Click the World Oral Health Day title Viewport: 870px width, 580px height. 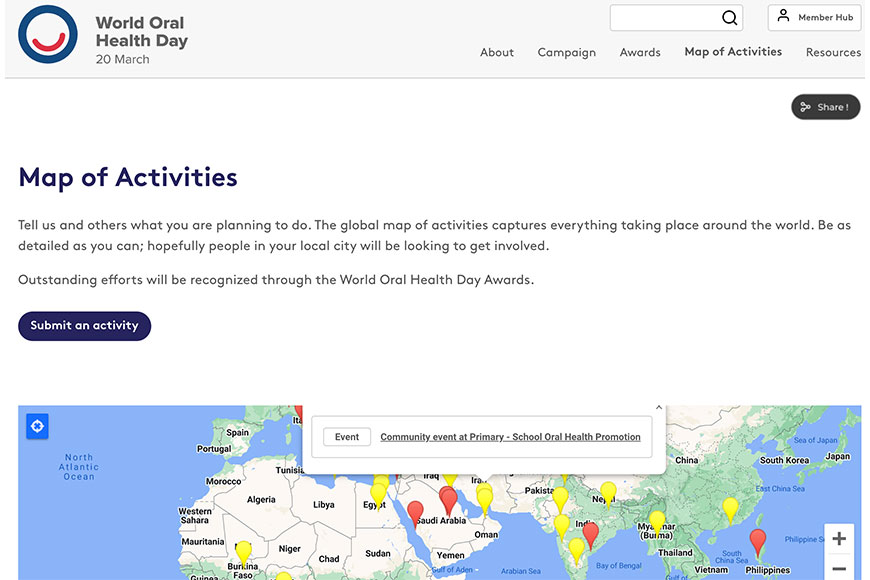(x=141, y=32)
